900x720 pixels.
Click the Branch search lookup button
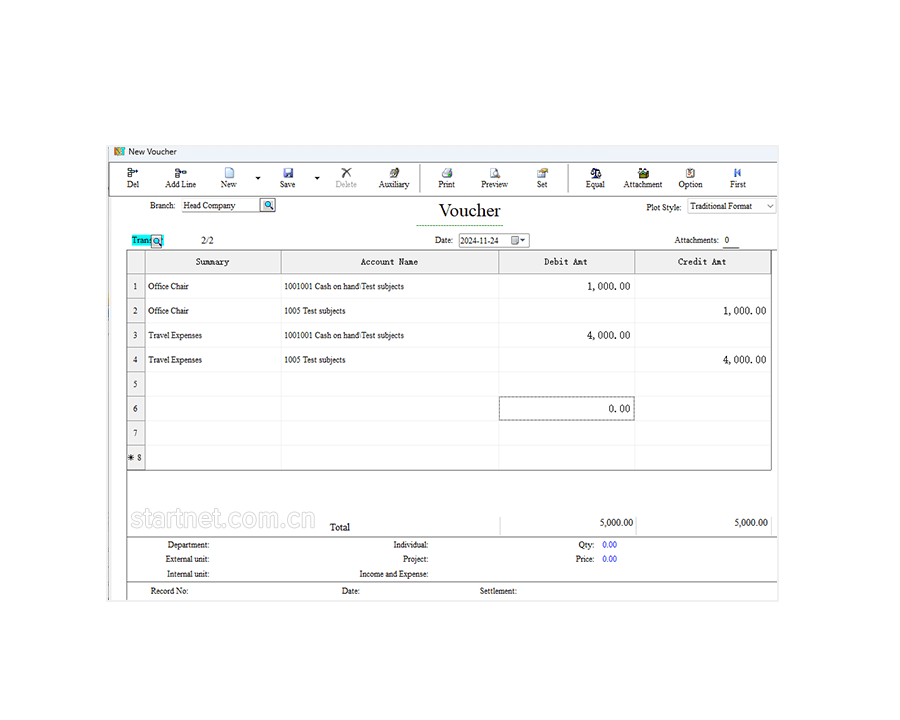coord(268,205)
